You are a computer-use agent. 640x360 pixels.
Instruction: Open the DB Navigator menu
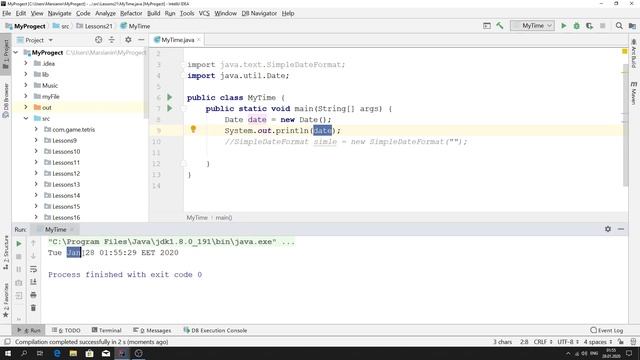point(259,13)
